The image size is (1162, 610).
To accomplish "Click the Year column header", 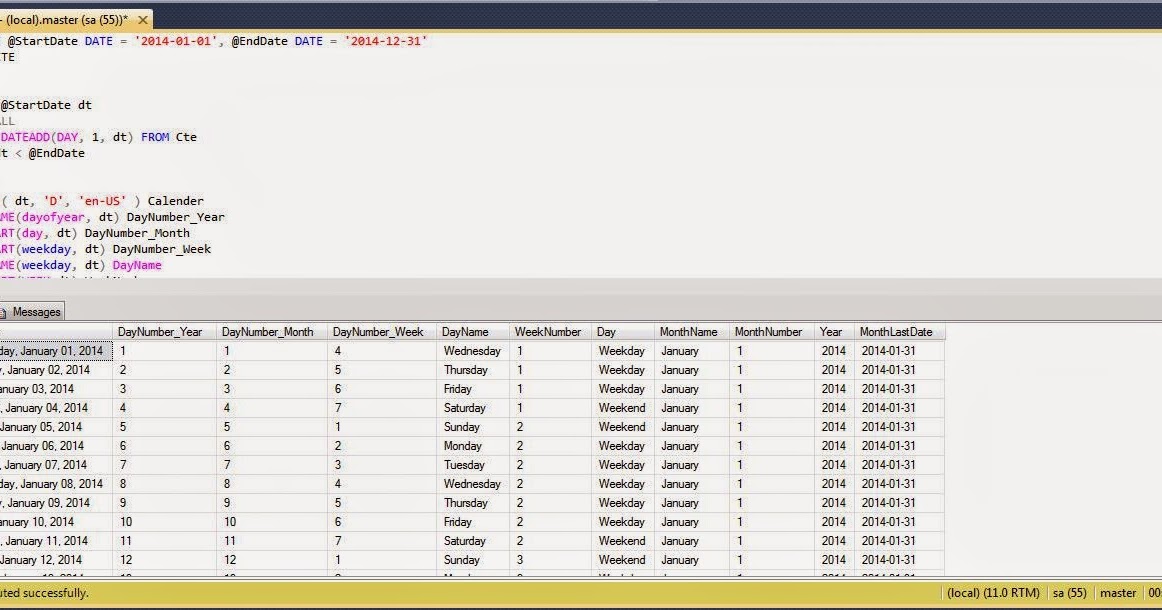I will pos(833,331).
